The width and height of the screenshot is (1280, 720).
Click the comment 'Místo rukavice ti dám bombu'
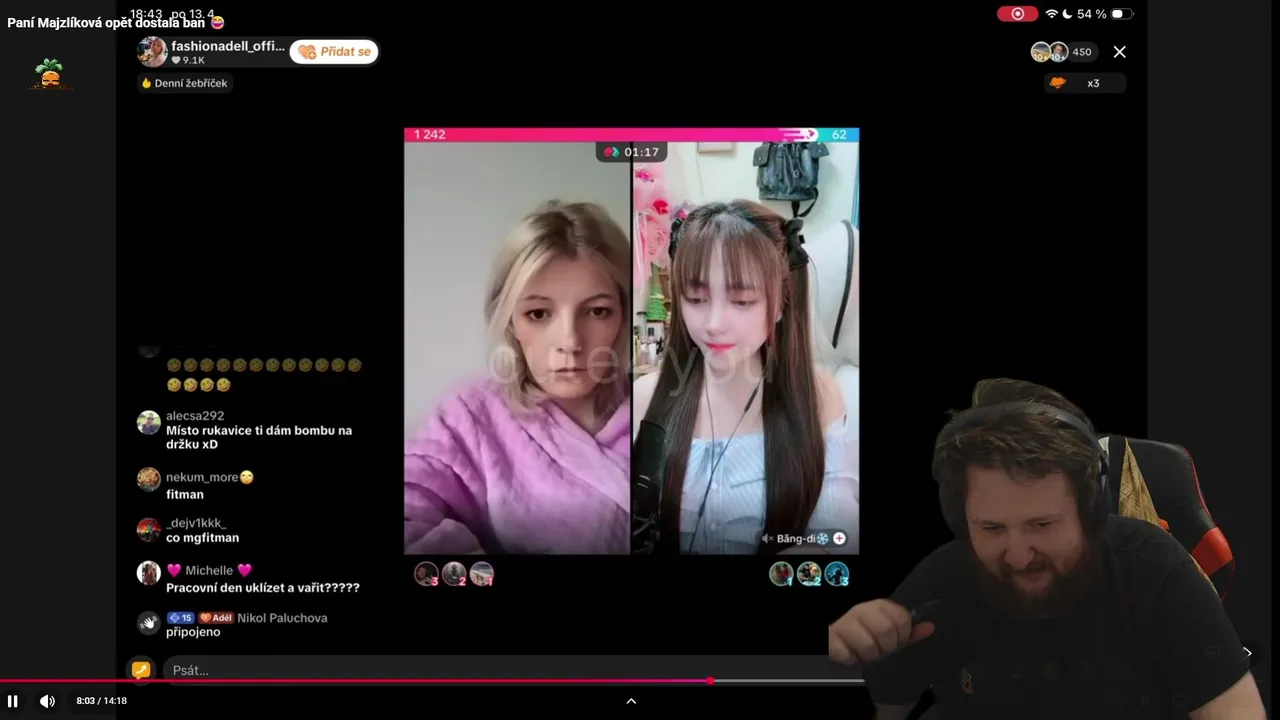click(259, 437)
